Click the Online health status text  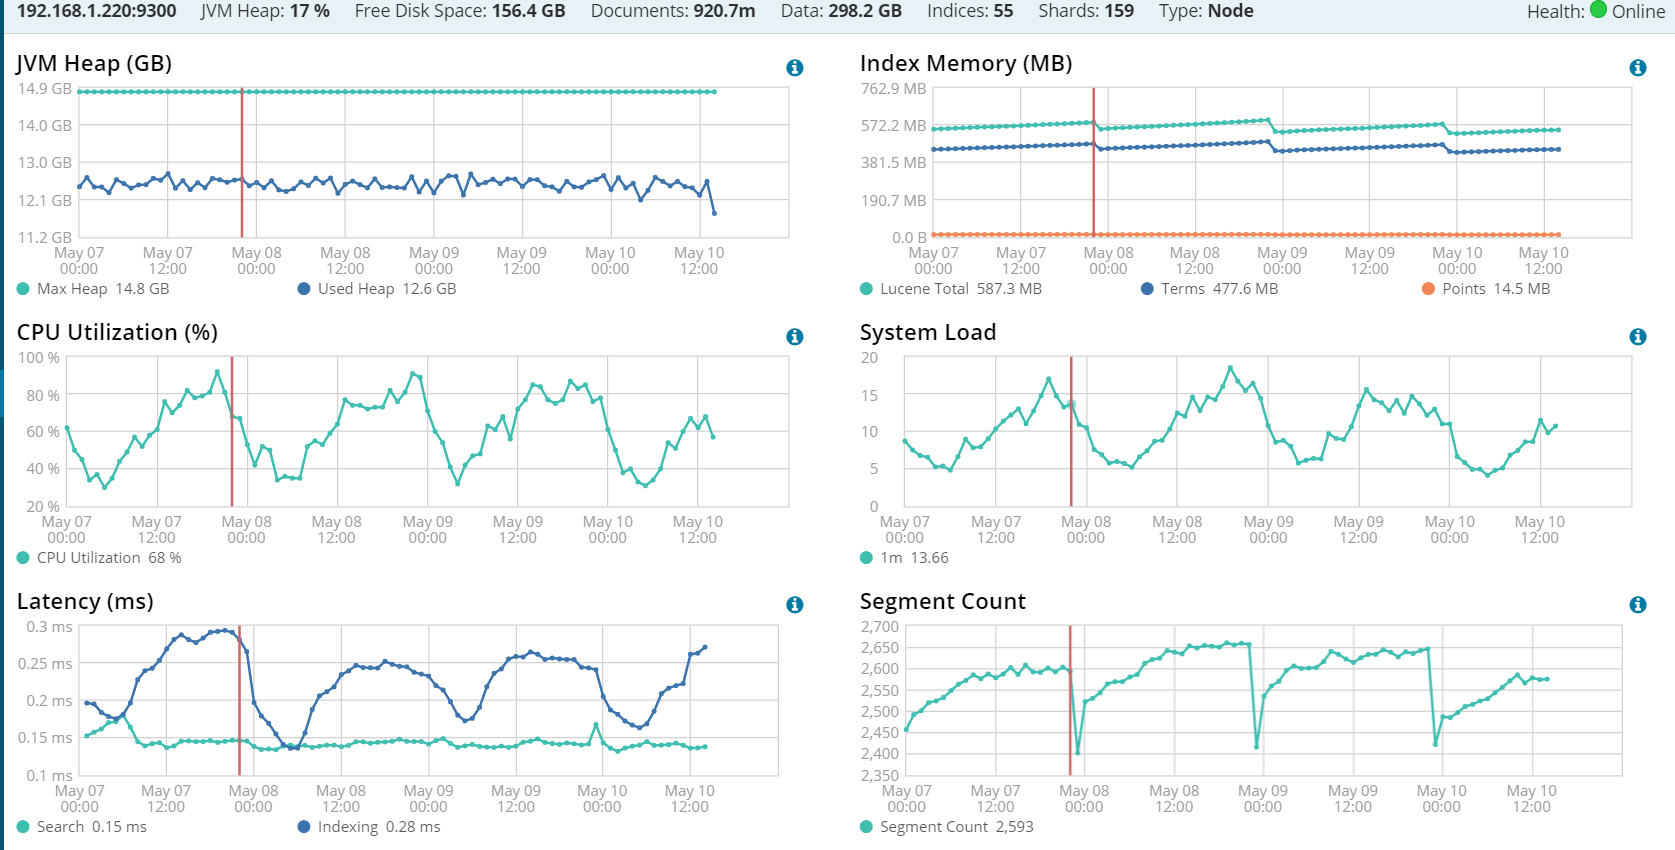click(1638, 12)
